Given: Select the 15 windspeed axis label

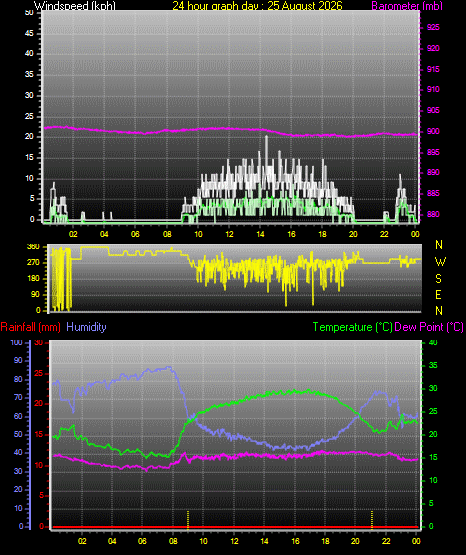Looking at the screenshot, I should [29, 158].
